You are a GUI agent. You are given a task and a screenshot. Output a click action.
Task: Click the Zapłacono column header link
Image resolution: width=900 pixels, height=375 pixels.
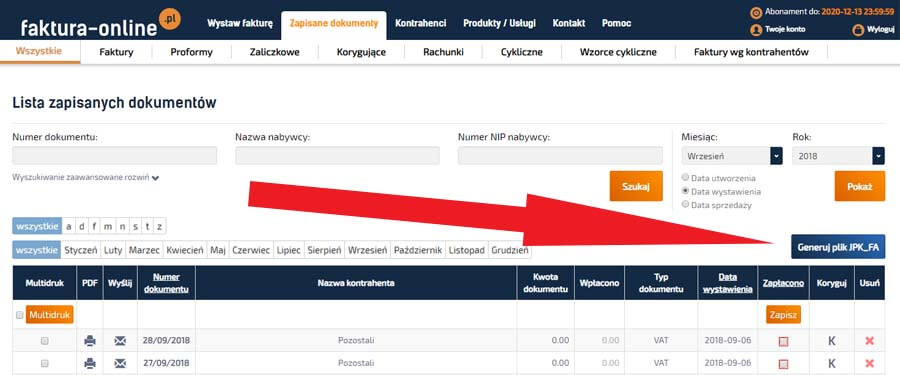783,283
